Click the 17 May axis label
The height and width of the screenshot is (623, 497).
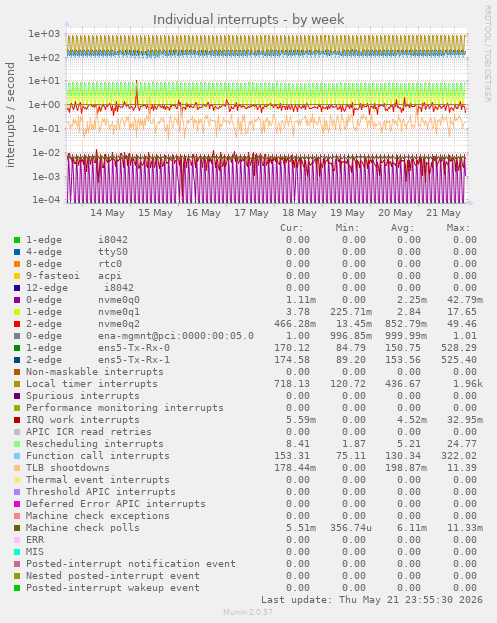click(x=251, y=213)
